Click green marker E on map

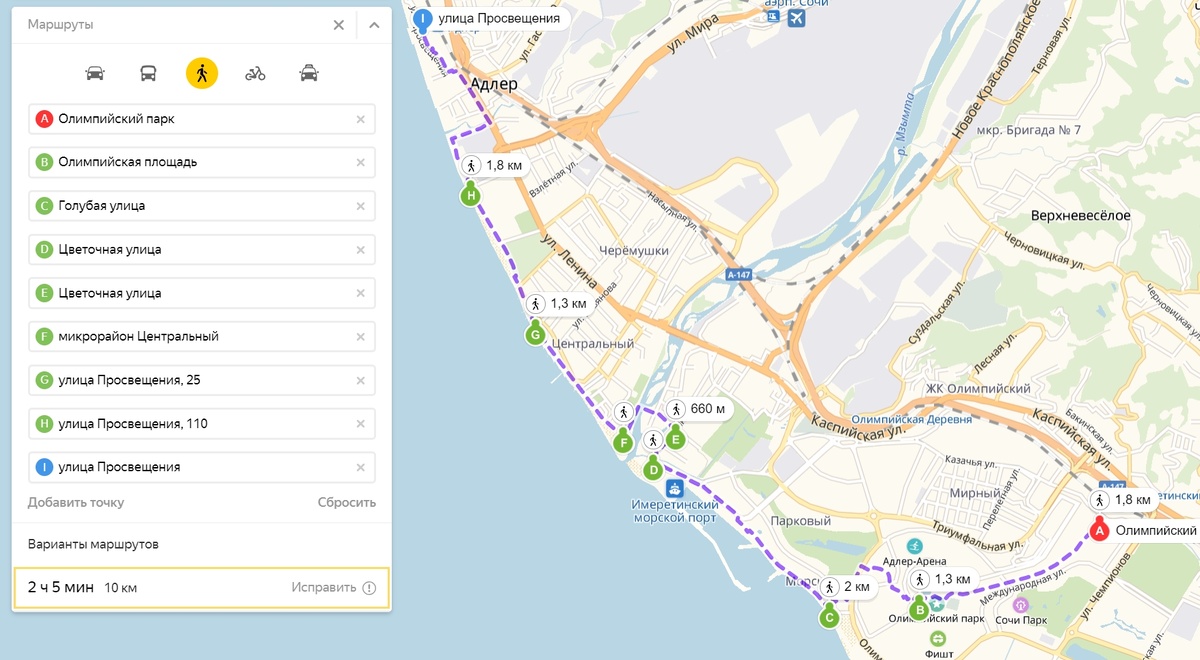676,437
